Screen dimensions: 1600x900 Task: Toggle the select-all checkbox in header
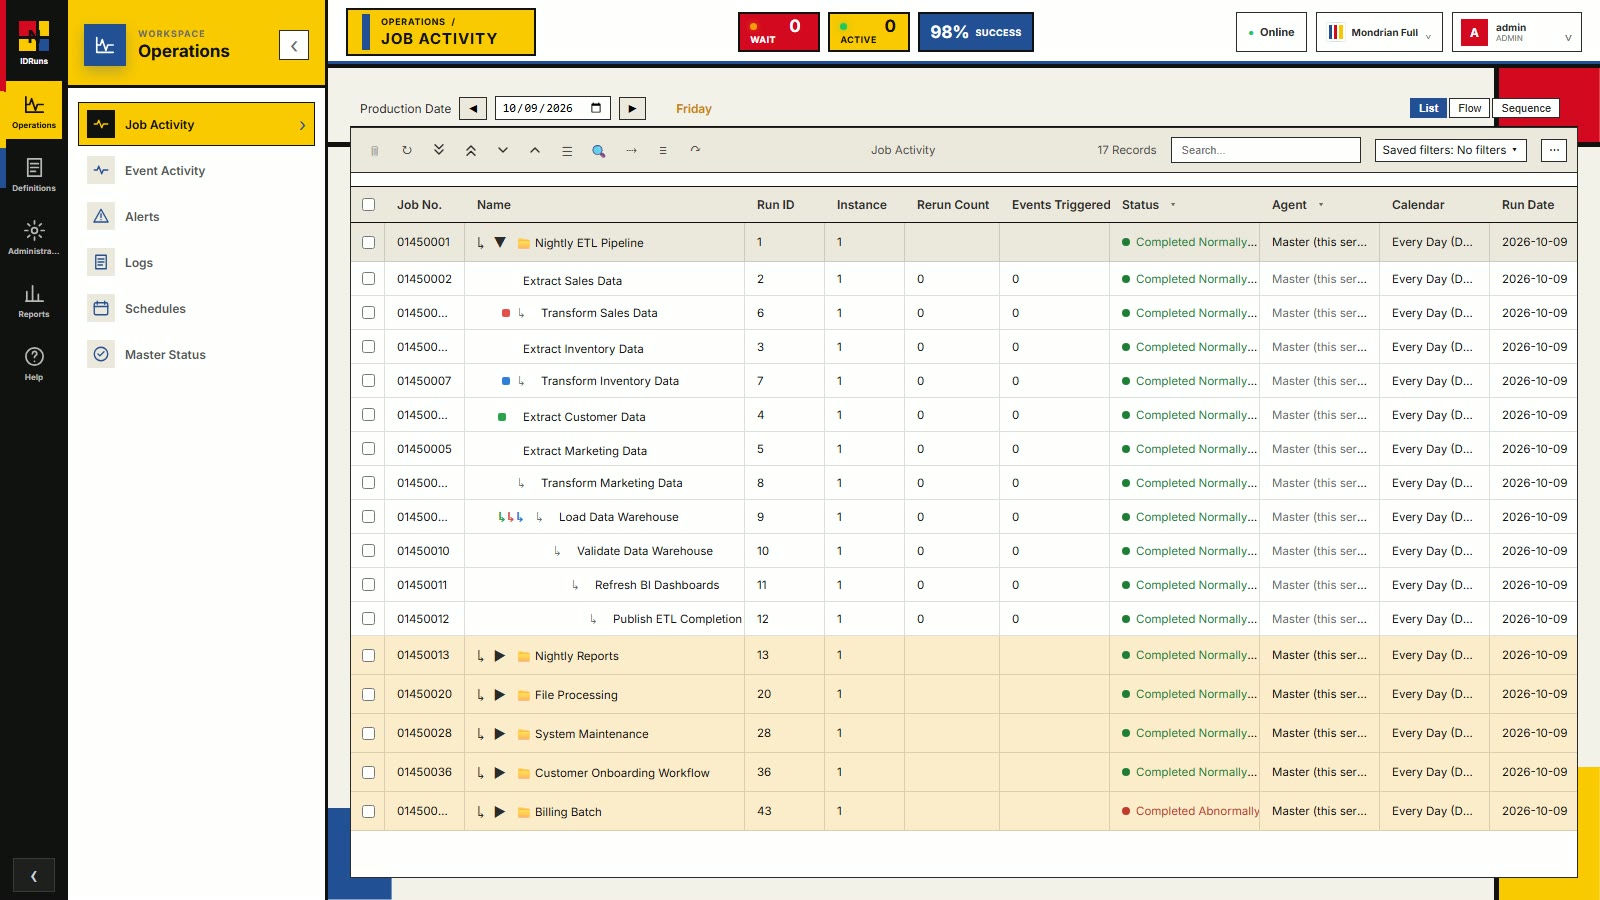click(x=368, y=204)
